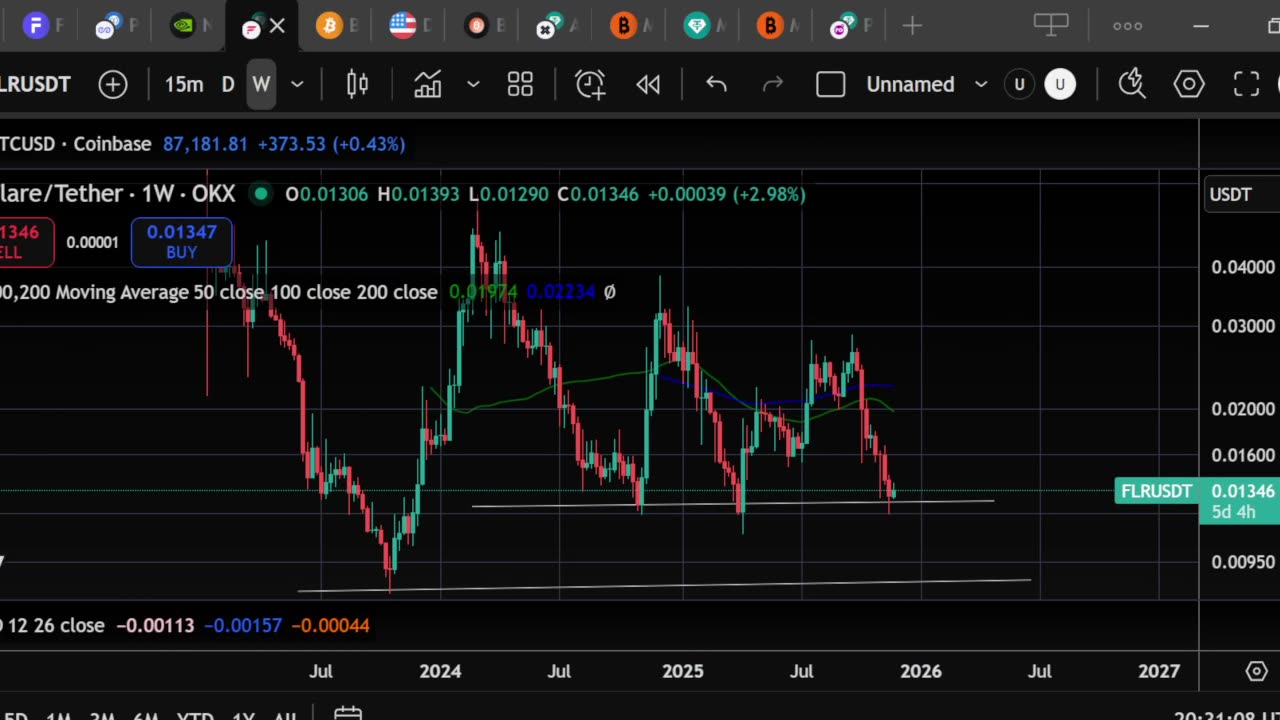Undo the last chart action
Screen dimensions: 1280x720
pos(716,85)
